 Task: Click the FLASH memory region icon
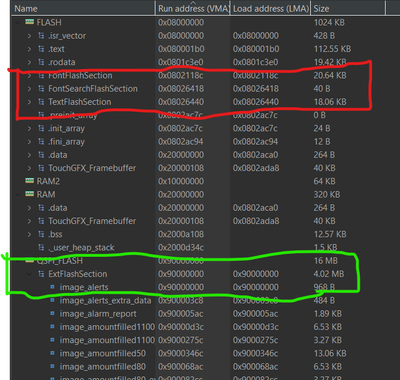click(x=29, y=22)
